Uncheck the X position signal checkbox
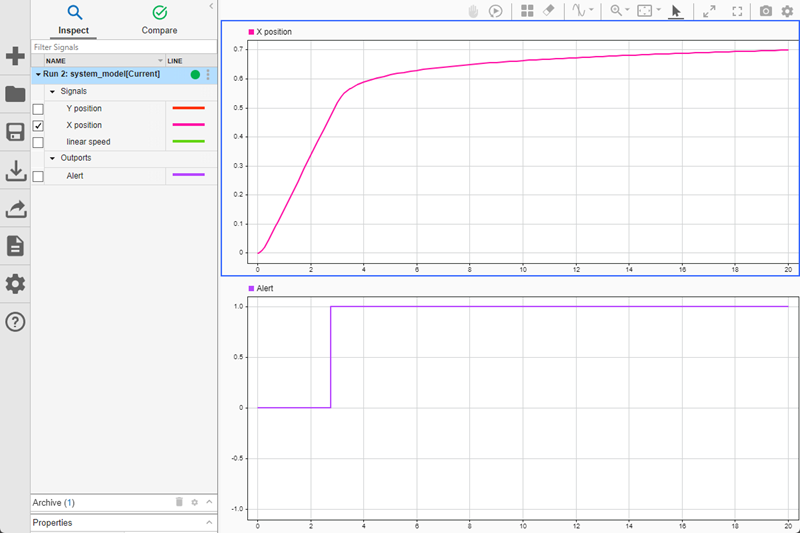Screen dimensions: 800x533 [38, 125]
